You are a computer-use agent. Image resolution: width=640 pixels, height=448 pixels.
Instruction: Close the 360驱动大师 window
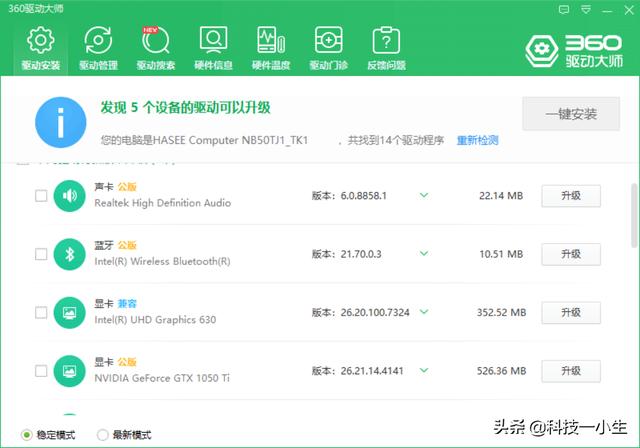(x=629, y=10)
